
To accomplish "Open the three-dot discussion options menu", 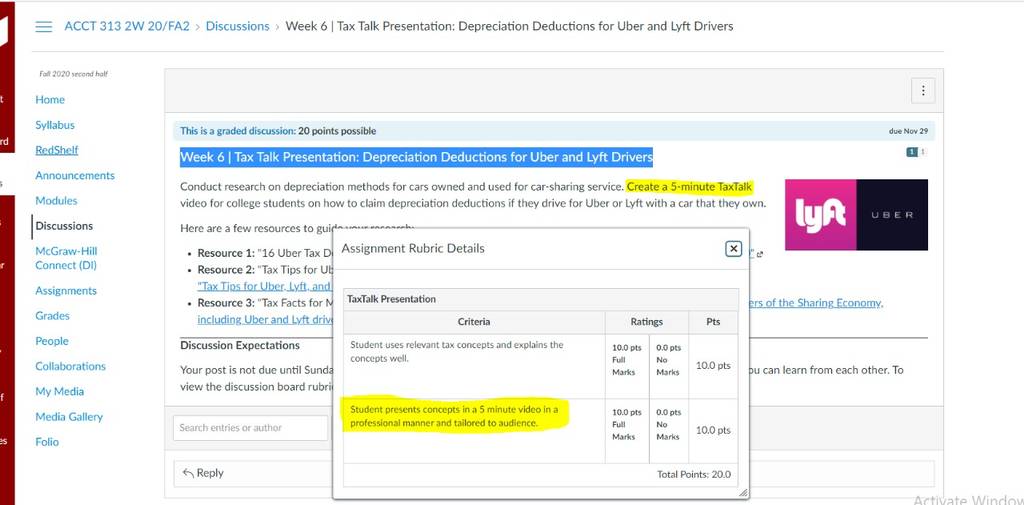I will 923,91.
